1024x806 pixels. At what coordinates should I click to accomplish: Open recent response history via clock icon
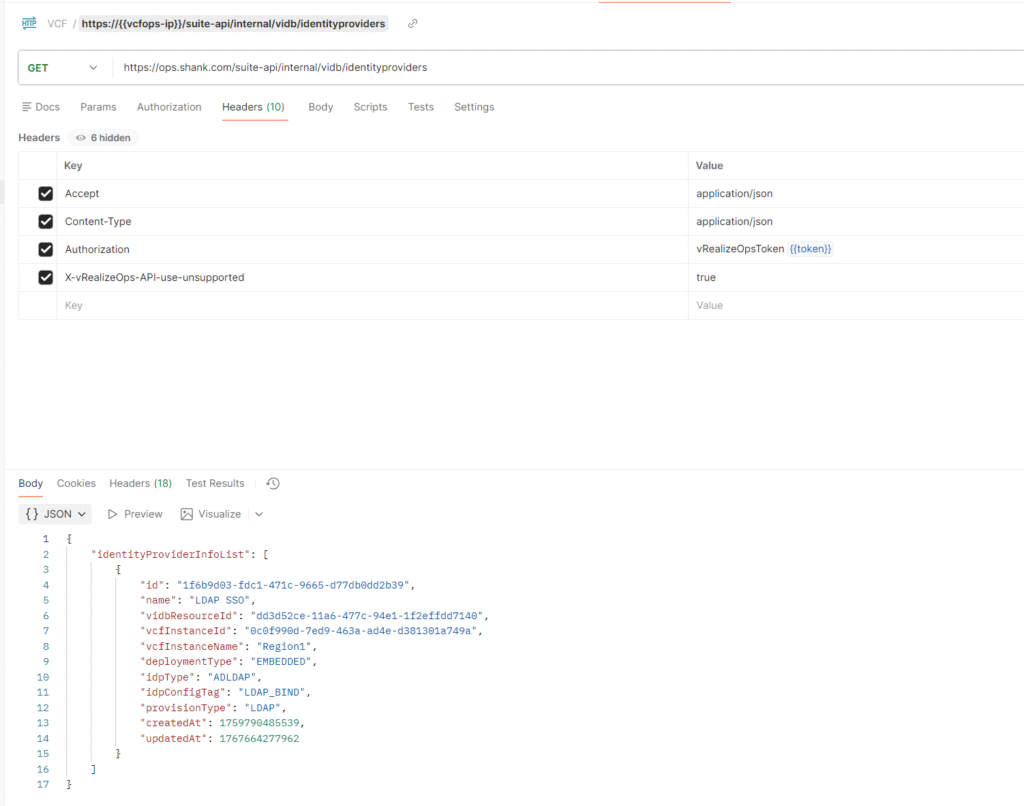(x=272, y=483)
